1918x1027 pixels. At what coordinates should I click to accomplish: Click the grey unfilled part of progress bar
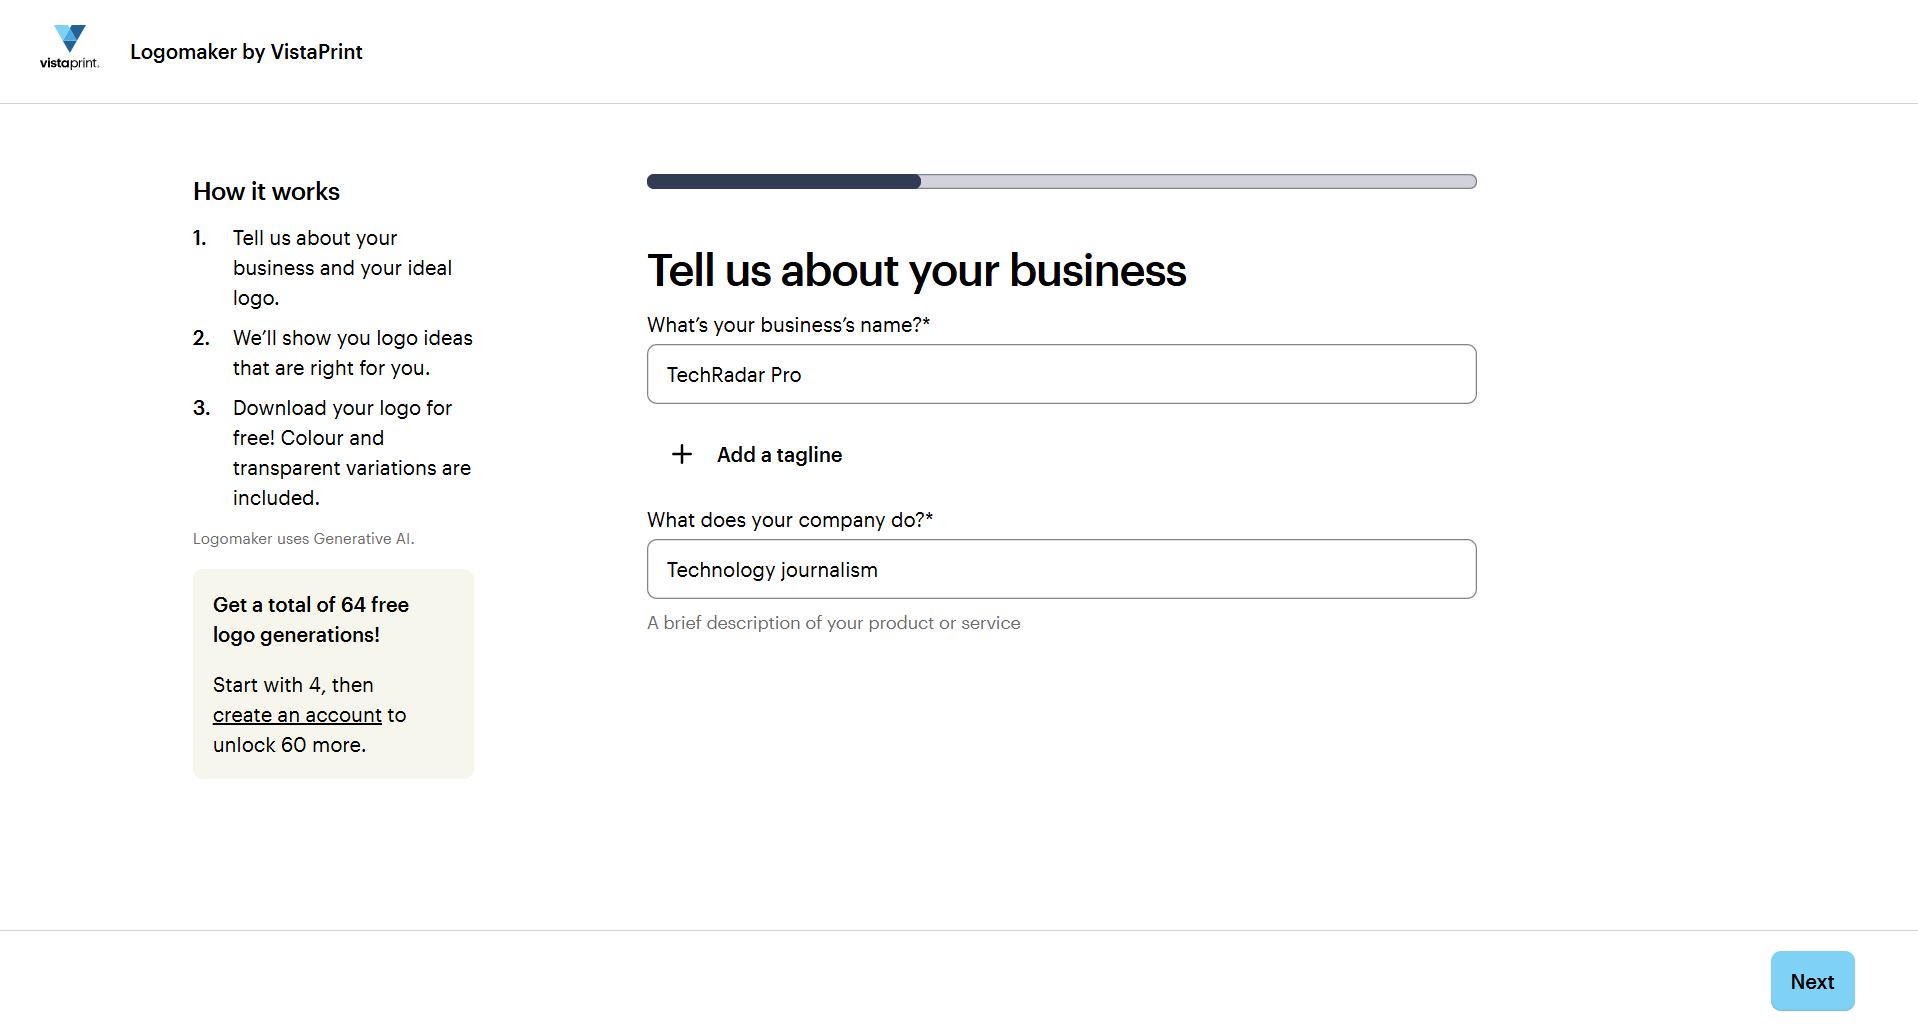coord(1197,182)
